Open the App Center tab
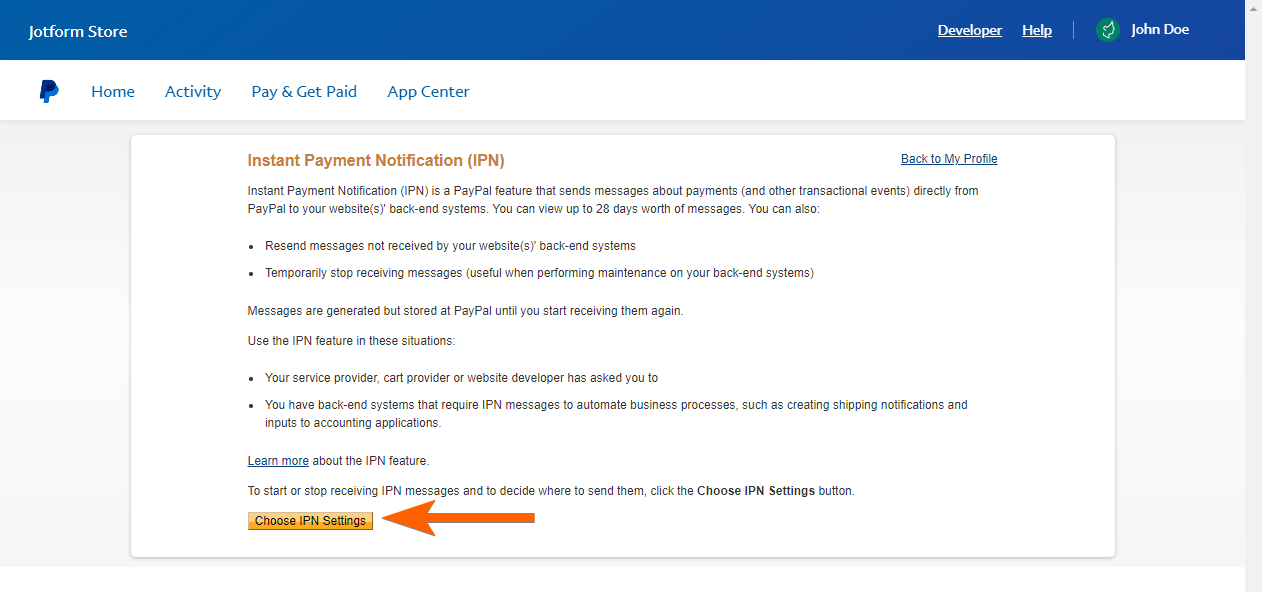Screen dimensions: 1262x592 tap(427, 91)
